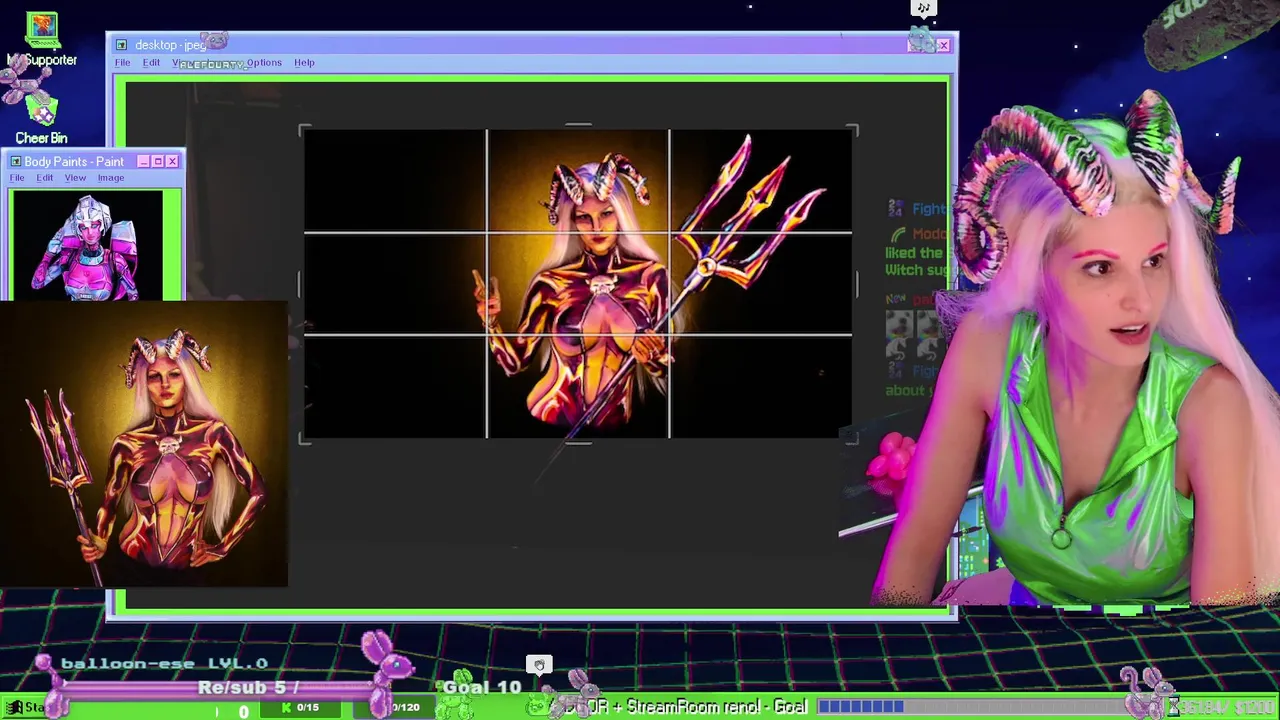
Task: Open File menu in desktop - jpeg window
Action: click(x=122, y=63)
